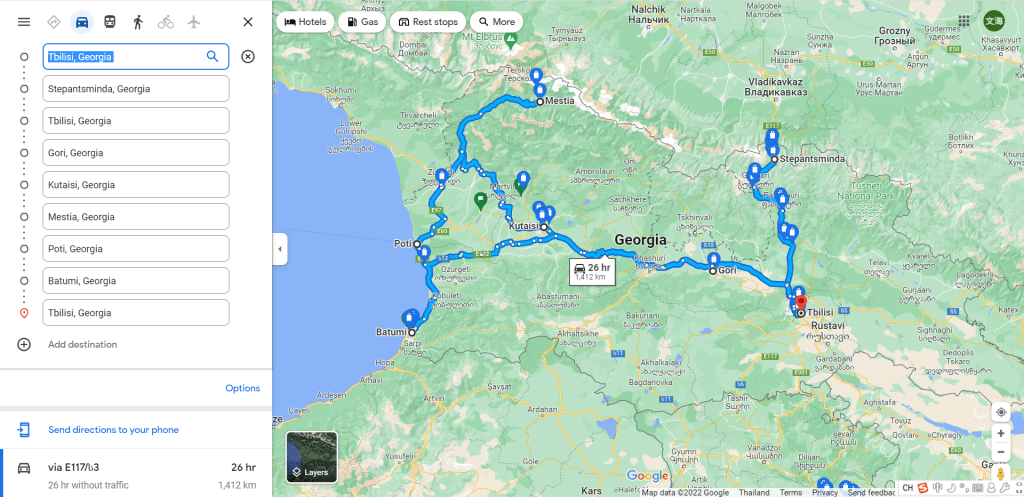Open route Options
The image size is (1024, 497).
coord(242,388)
